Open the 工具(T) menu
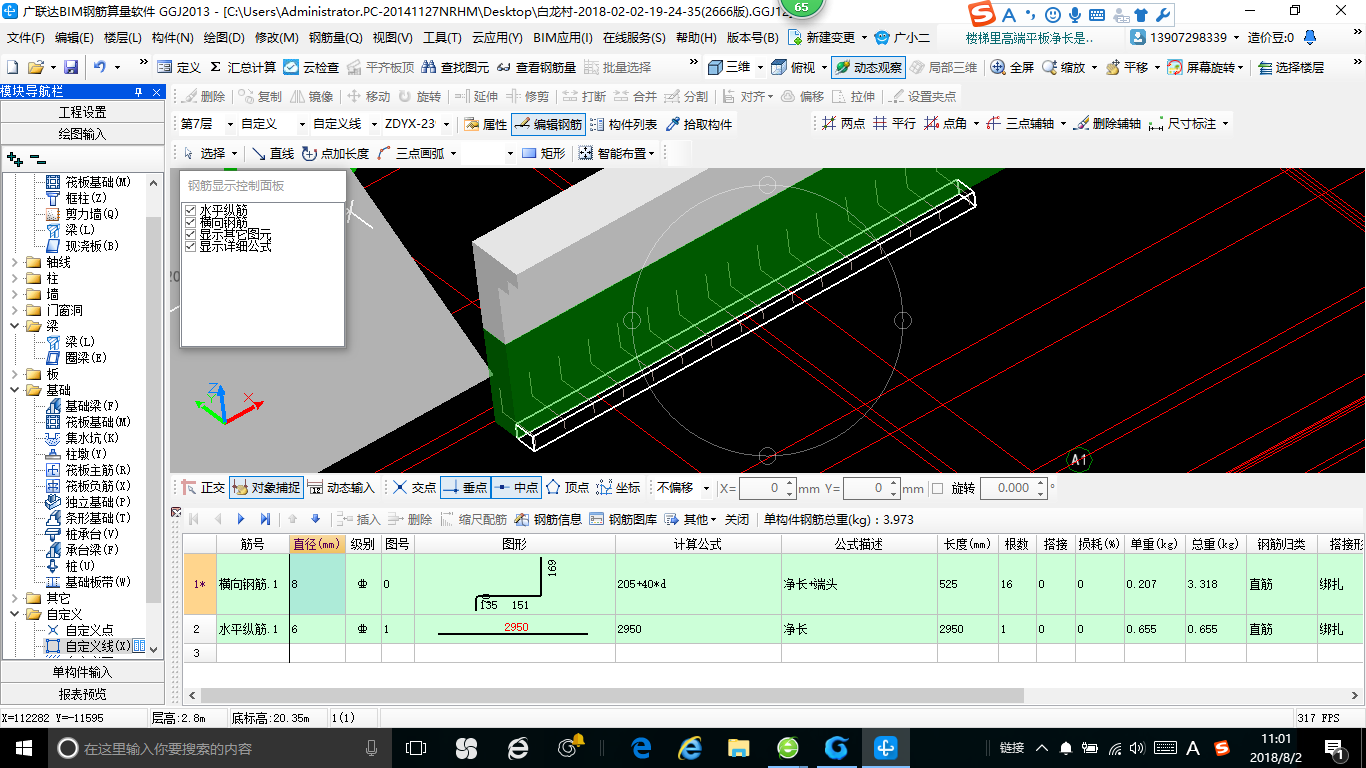 pos(442,38)
